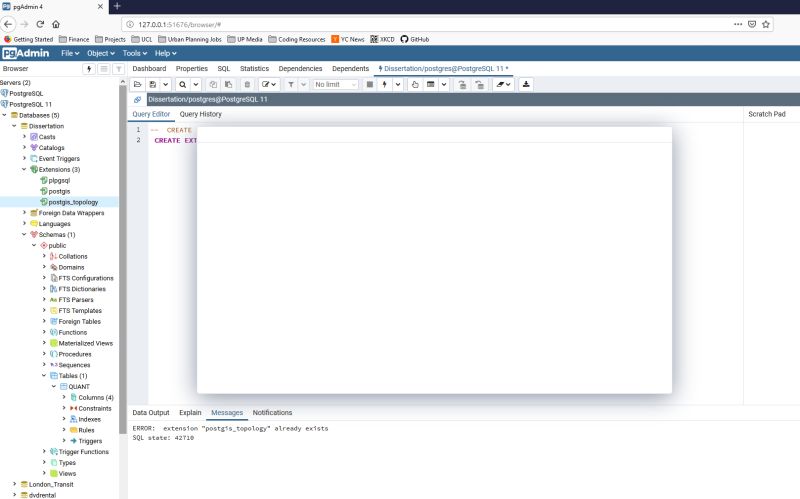Open the Notifications tab
Screen dimensions: 800x499
[x=272, y=412]
